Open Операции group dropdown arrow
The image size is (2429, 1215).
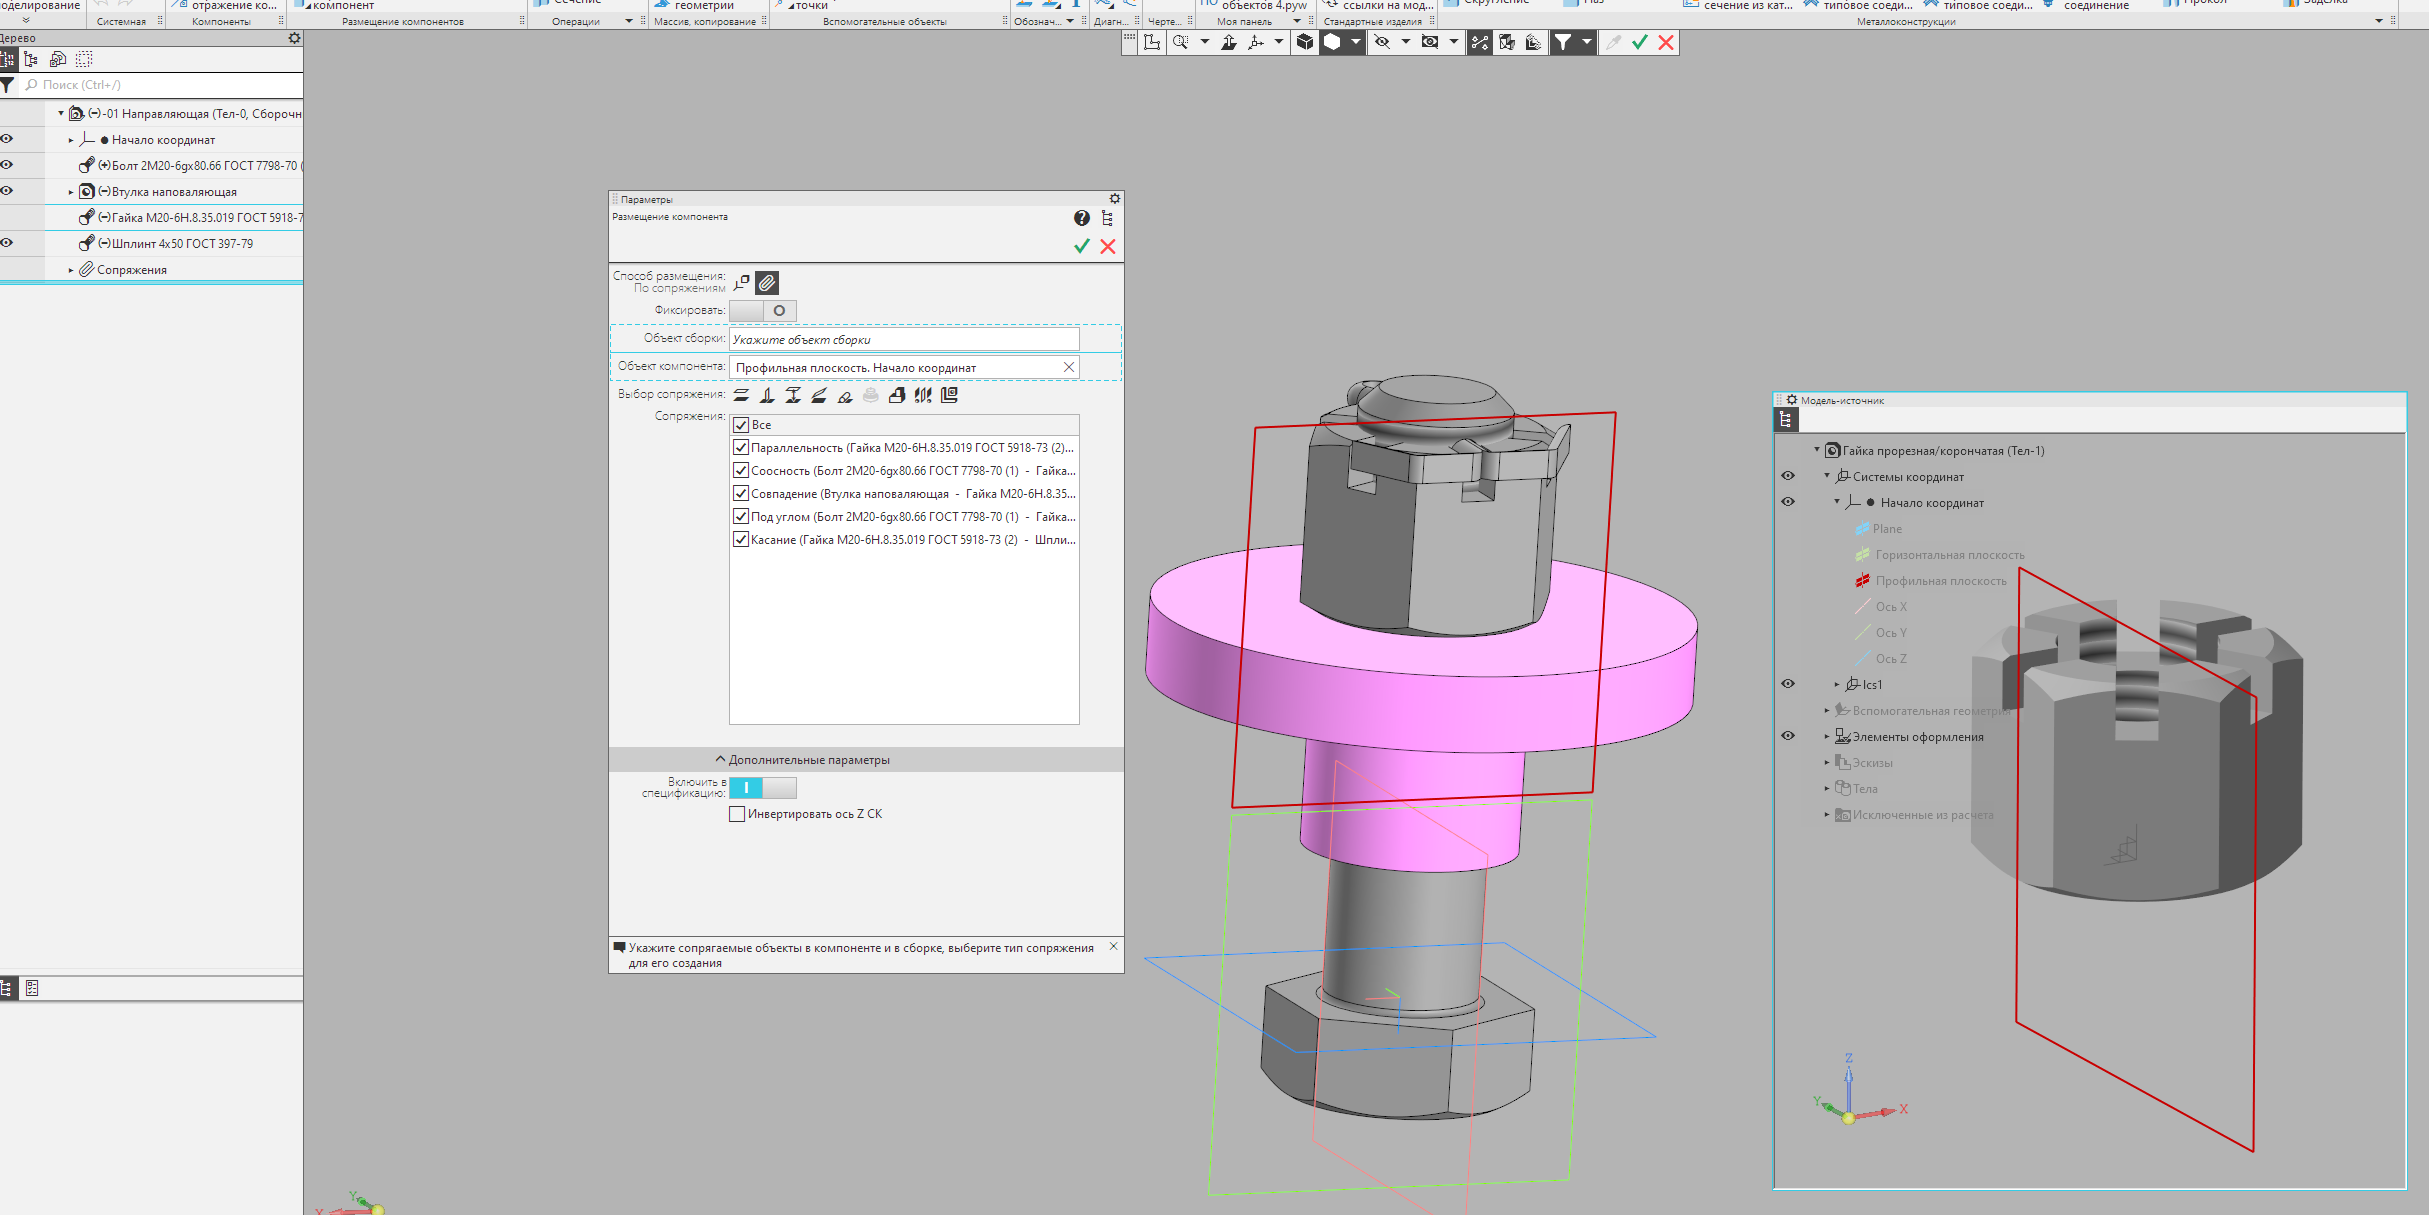click(x=629, y=21)
